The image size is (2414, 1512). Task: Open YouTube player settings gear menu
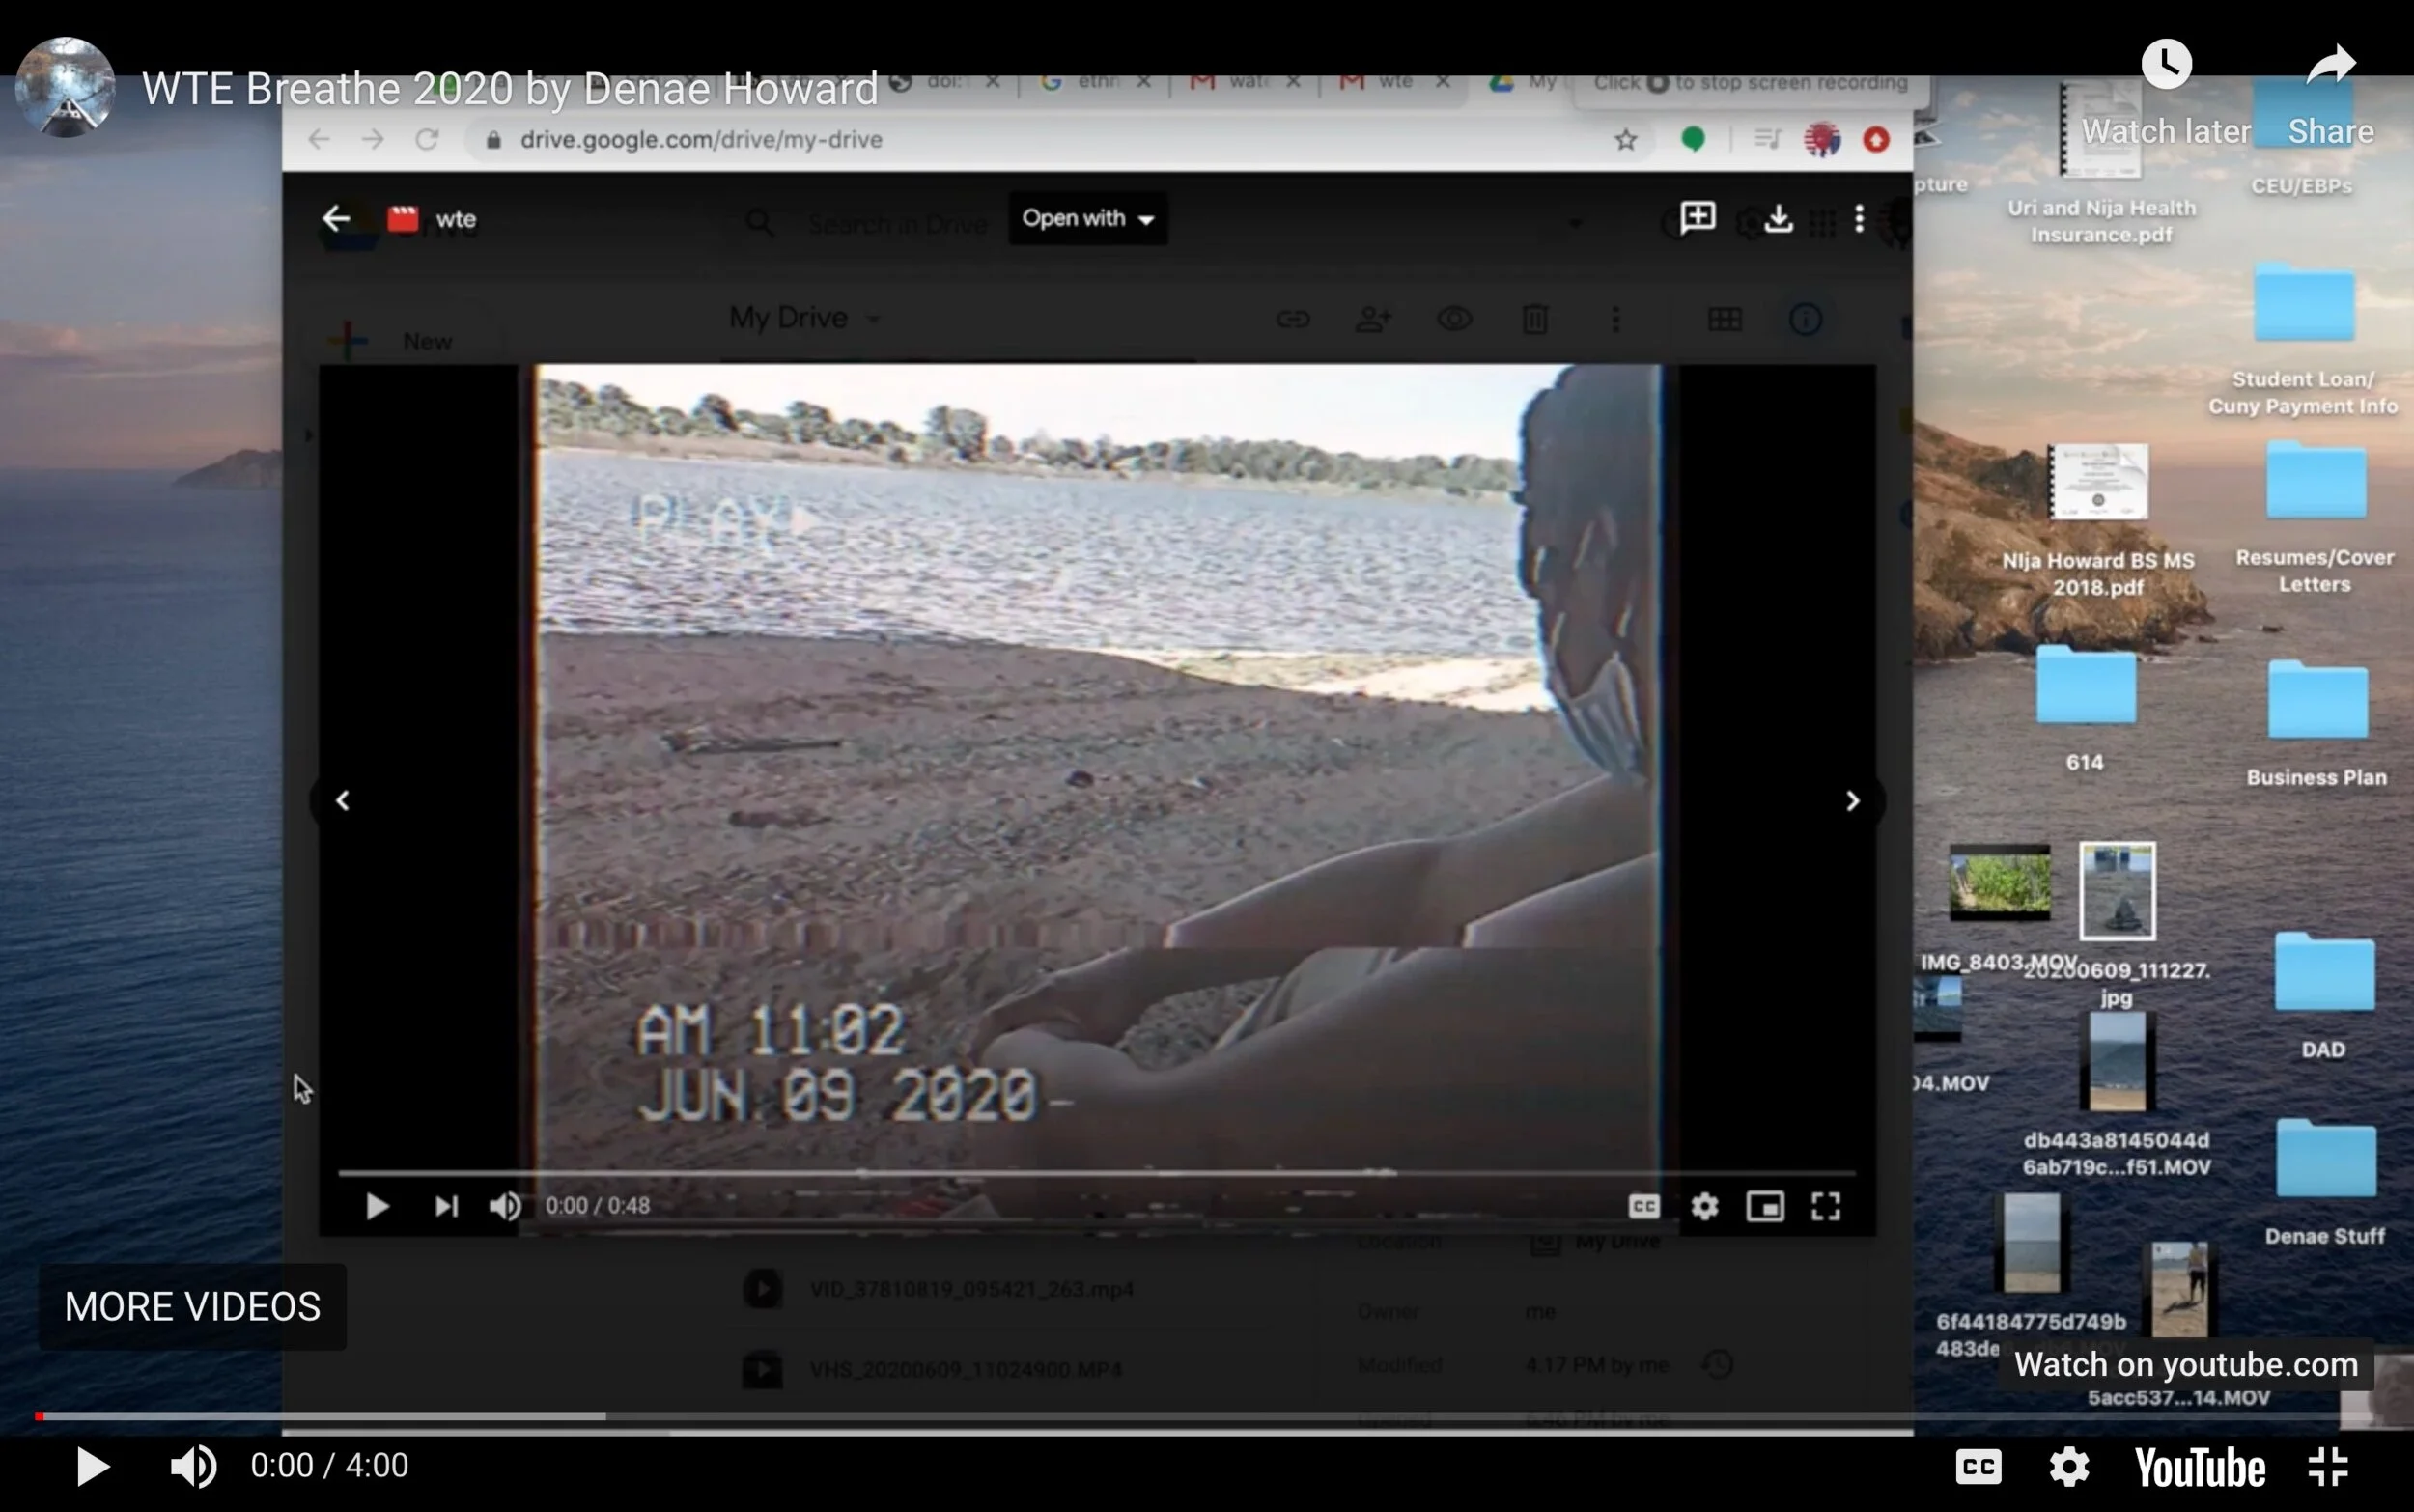tap(2069, 1466)
